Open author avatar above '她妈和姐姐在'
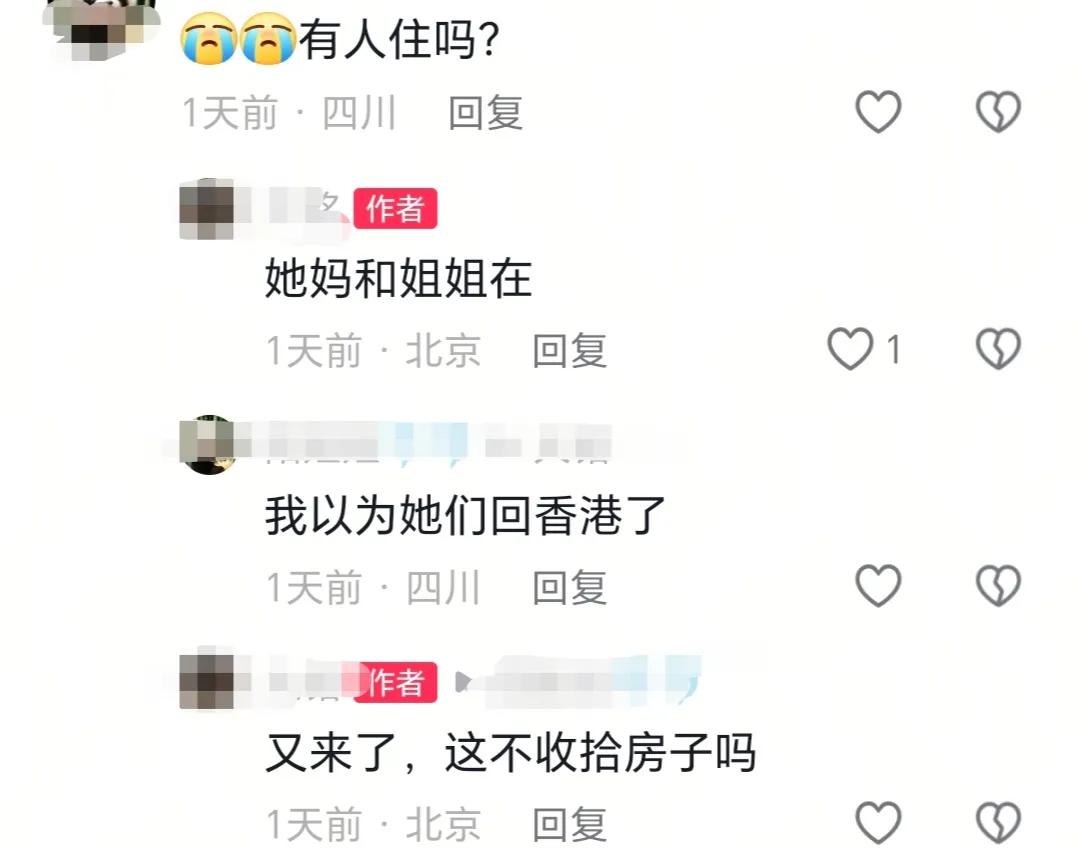 click(x=207, y=209)
